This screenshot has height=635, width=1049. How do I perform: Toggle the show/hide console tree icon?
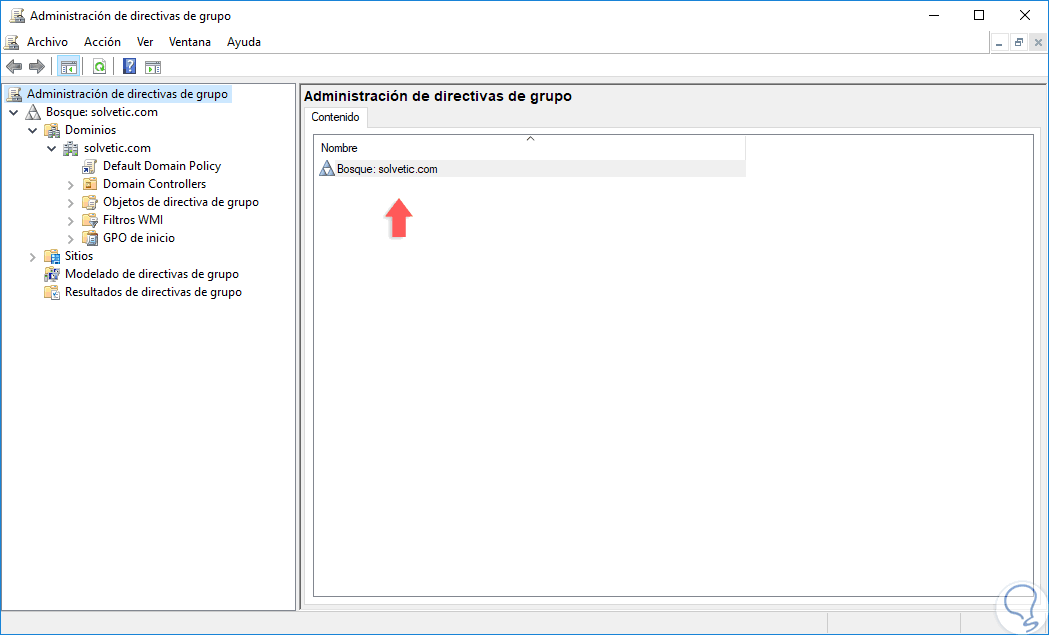(x=68, y=67)
